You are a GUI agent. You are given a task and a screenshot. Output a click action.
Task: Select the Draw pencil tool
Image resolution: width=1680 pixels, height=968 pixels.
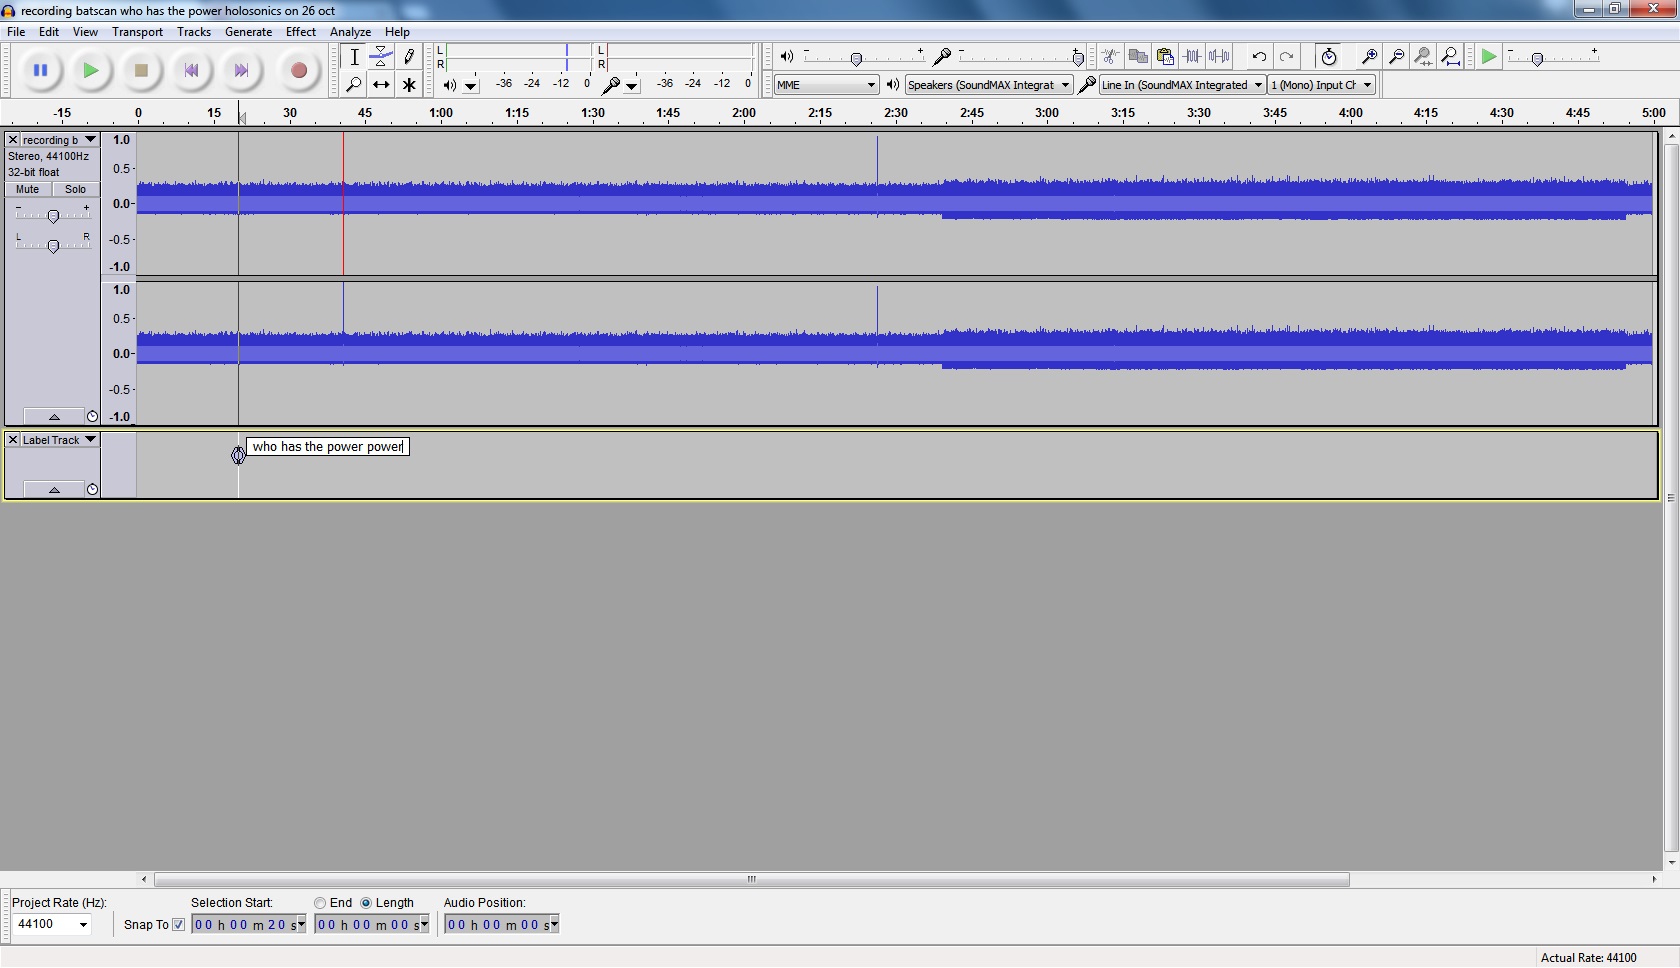(x=409, y=57)
